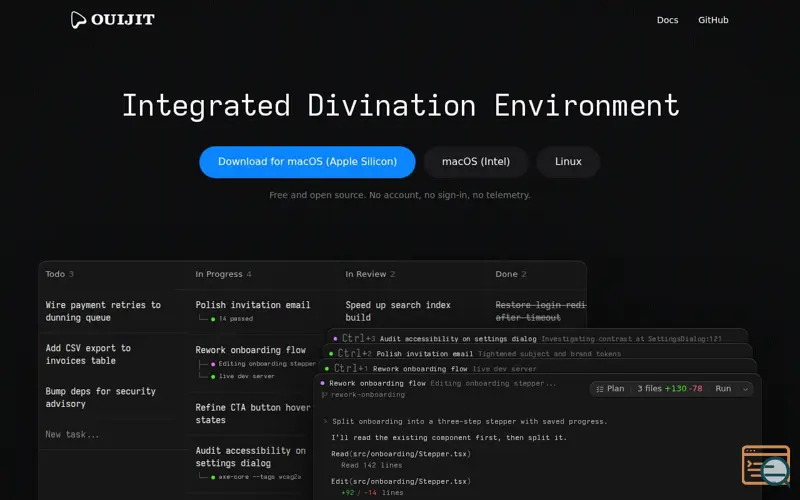Click the OUIJIT logo

(113, 20)
